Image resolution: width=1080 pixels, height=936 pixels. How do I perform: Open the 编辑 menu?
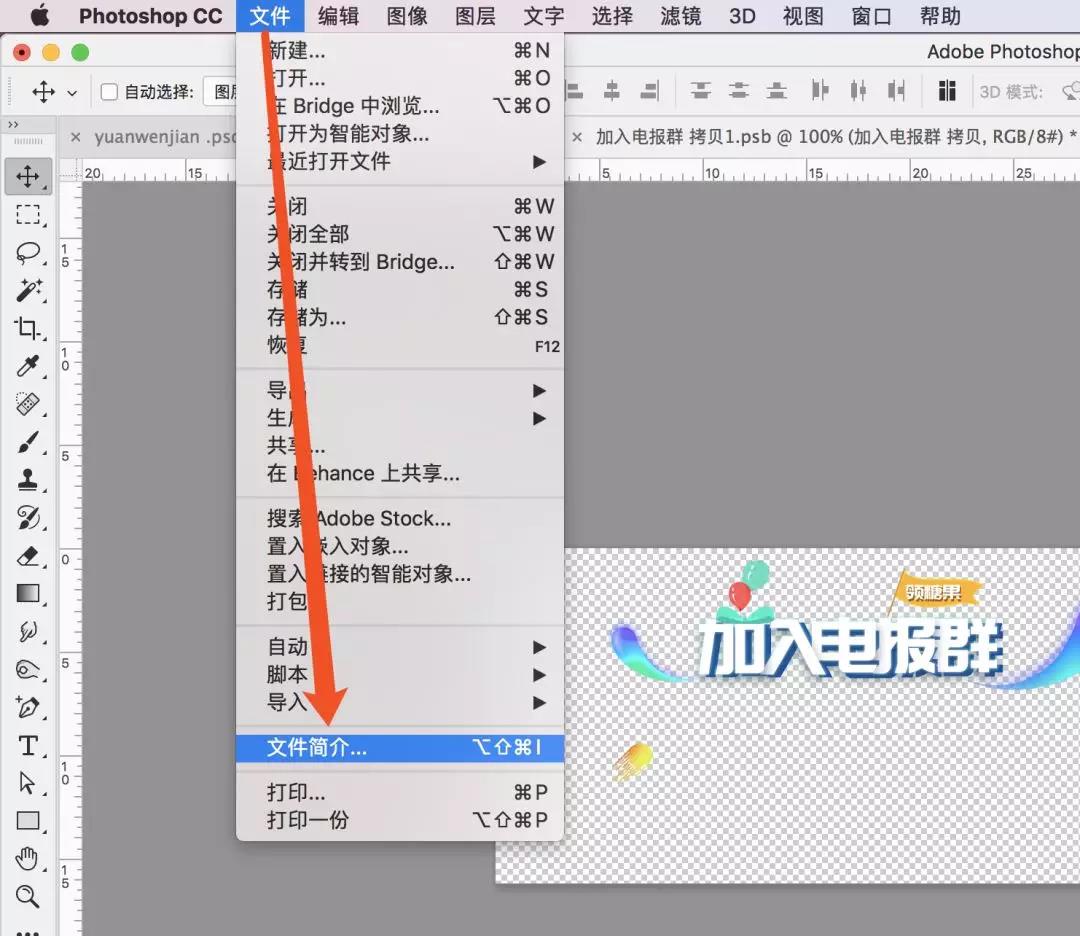(x=338, y=16)
